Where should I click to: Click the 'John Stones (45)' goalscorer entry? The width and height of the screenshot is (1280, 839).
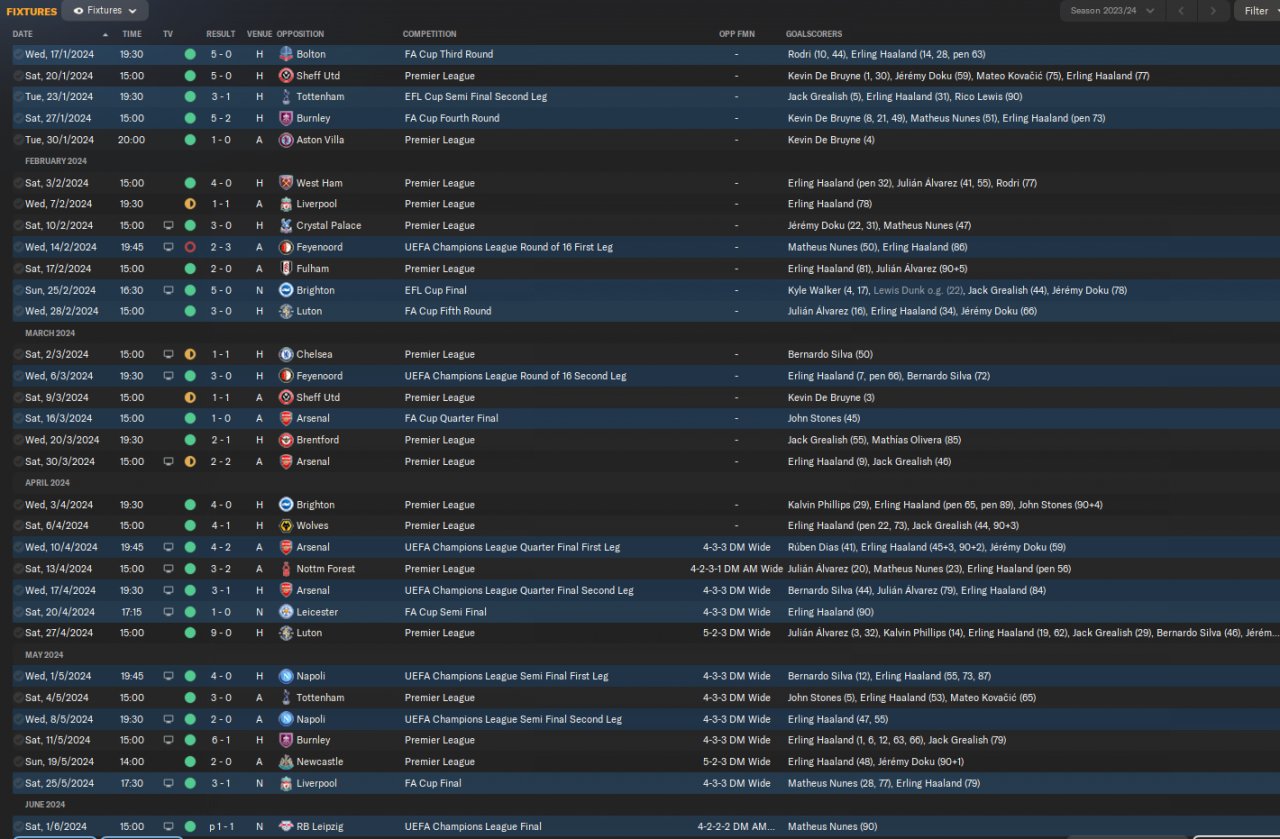click(824, 419)
